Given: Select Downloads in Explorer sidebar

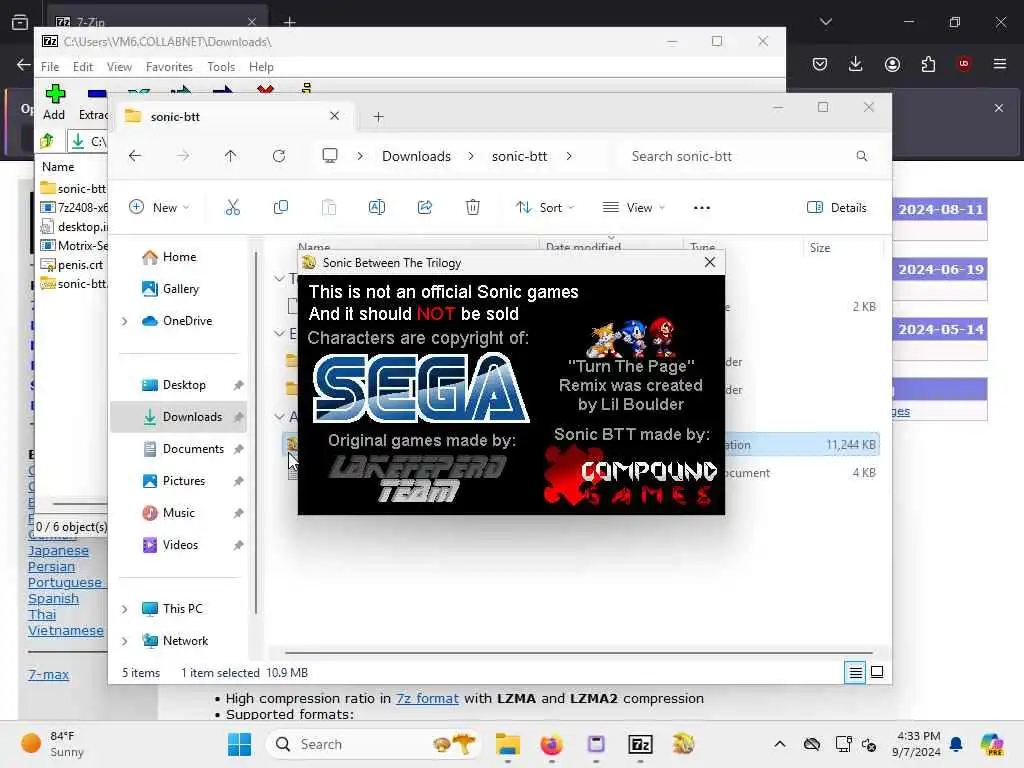Looking at the screenshot, I should tap(178, 417).
